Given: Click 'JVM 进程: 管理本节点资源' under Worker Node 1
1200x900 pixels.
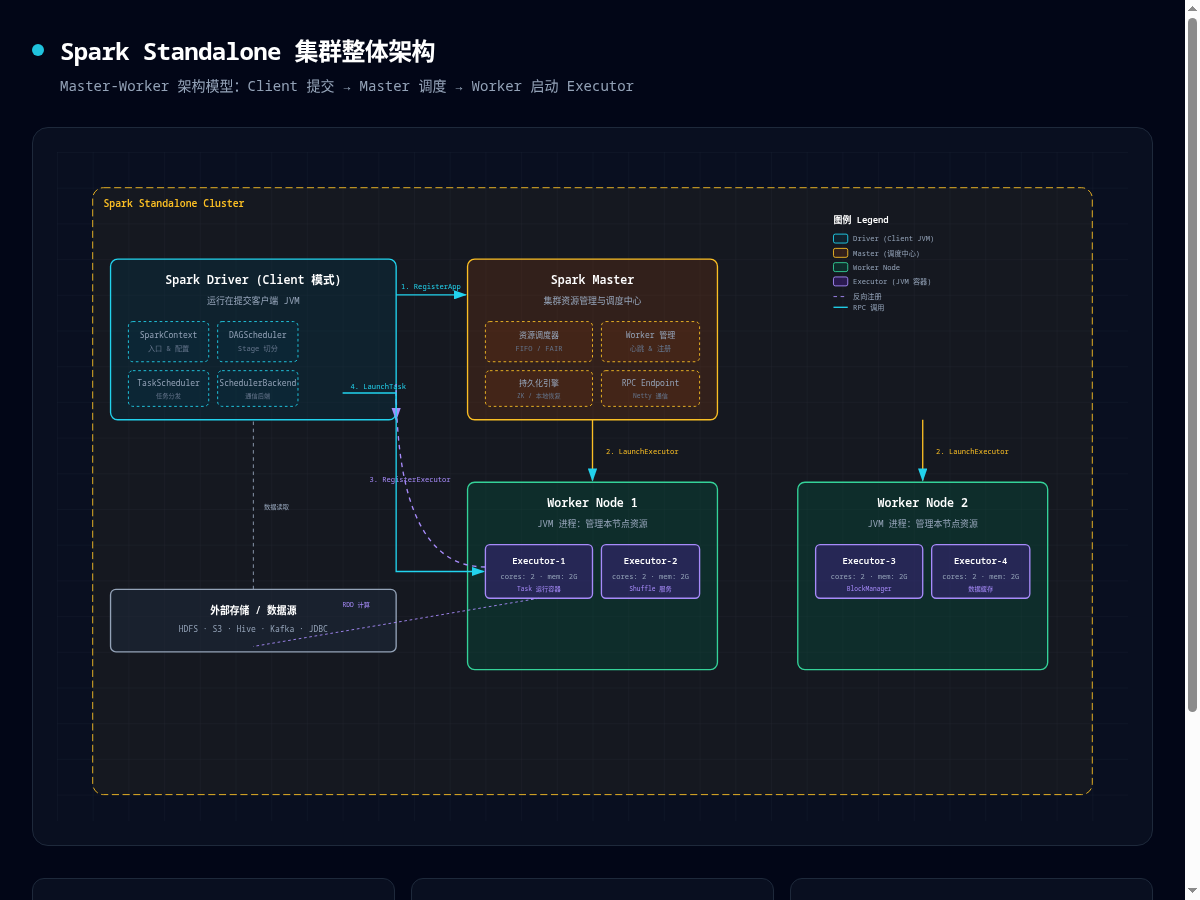Looking at the screenshot, I should pyautogui.click(x=592, y=523).
